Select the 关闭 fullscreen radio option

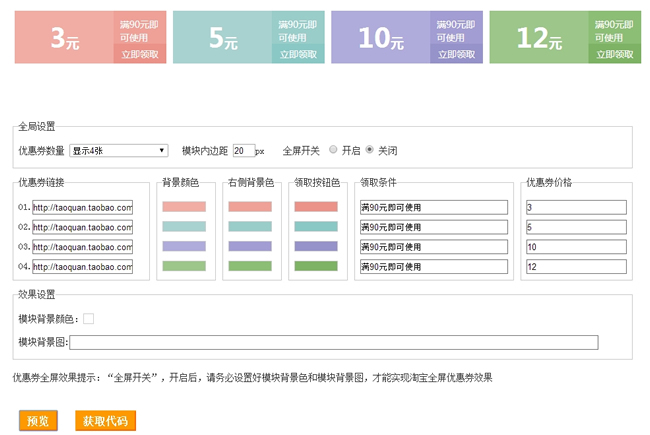pos(369,150)
